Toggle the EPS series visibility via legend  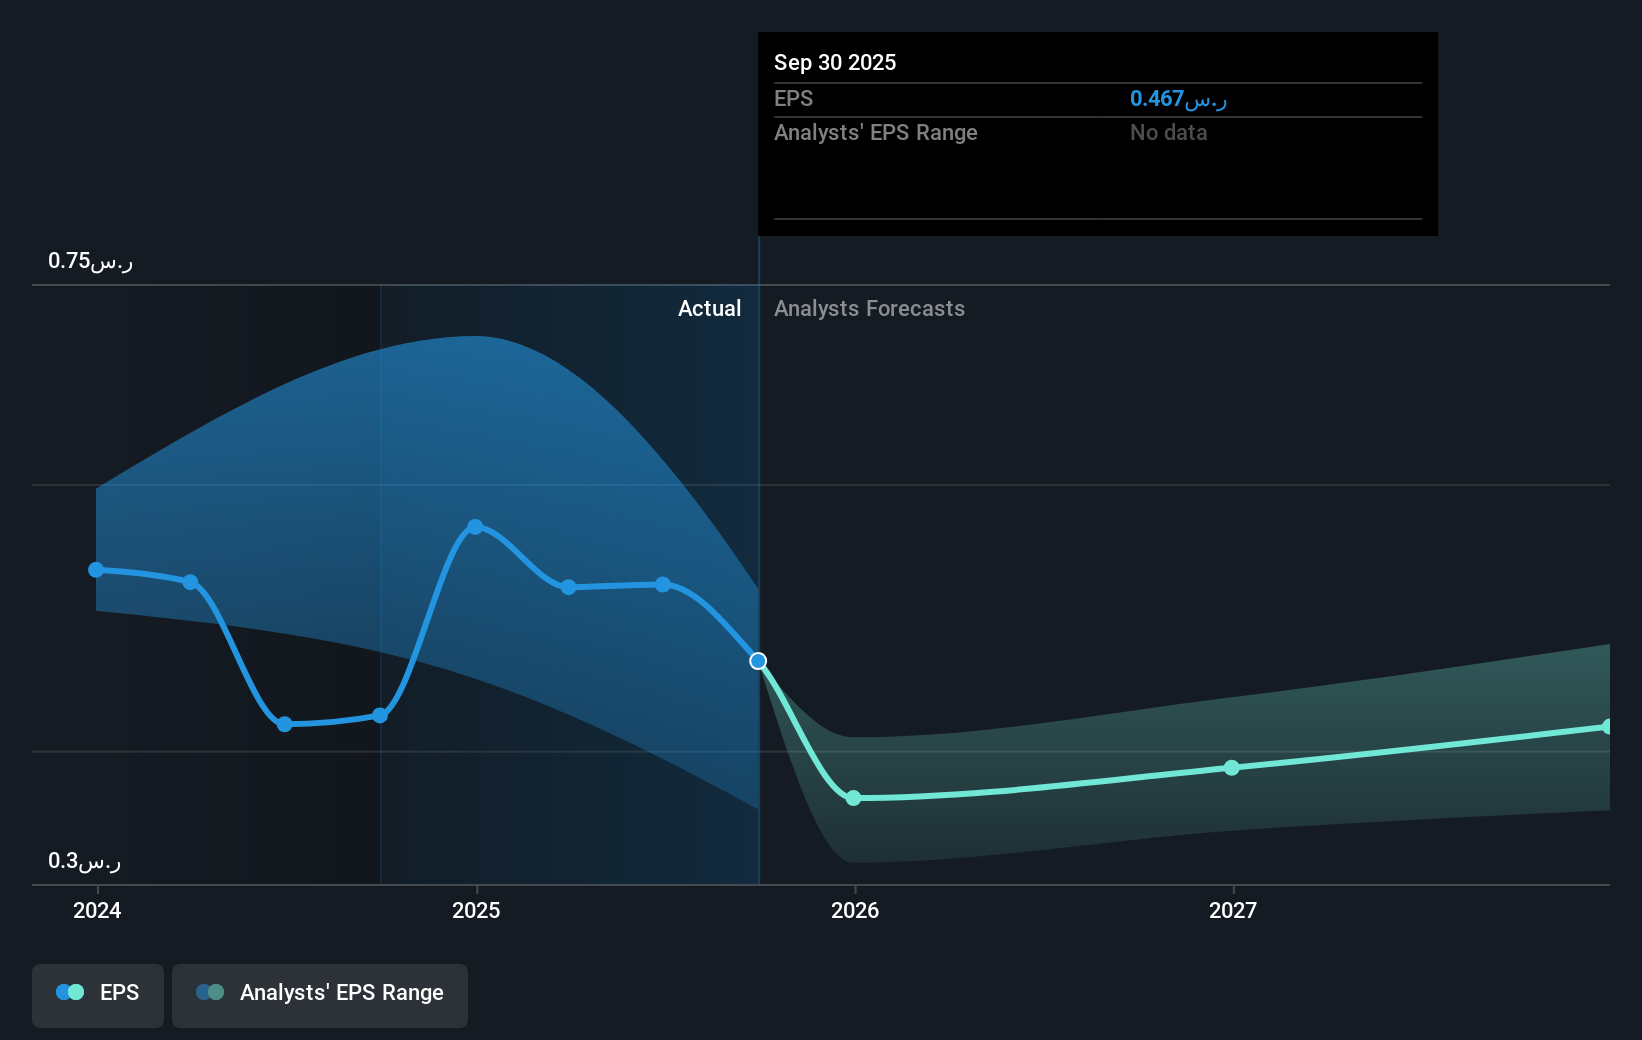tap(97, 995)
